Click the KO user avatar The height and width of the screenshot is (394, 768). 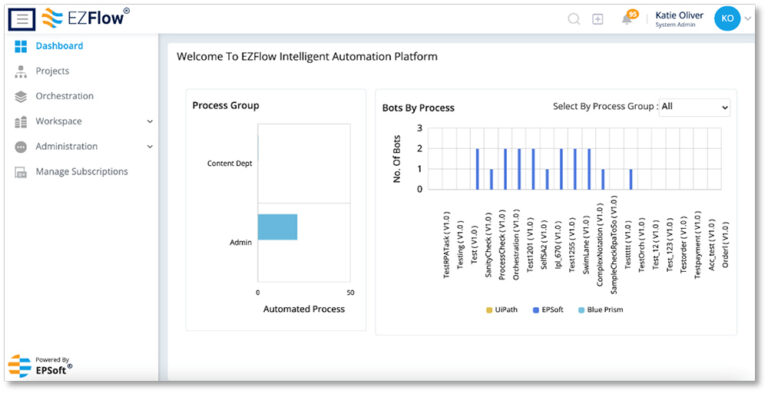(727, 18)
